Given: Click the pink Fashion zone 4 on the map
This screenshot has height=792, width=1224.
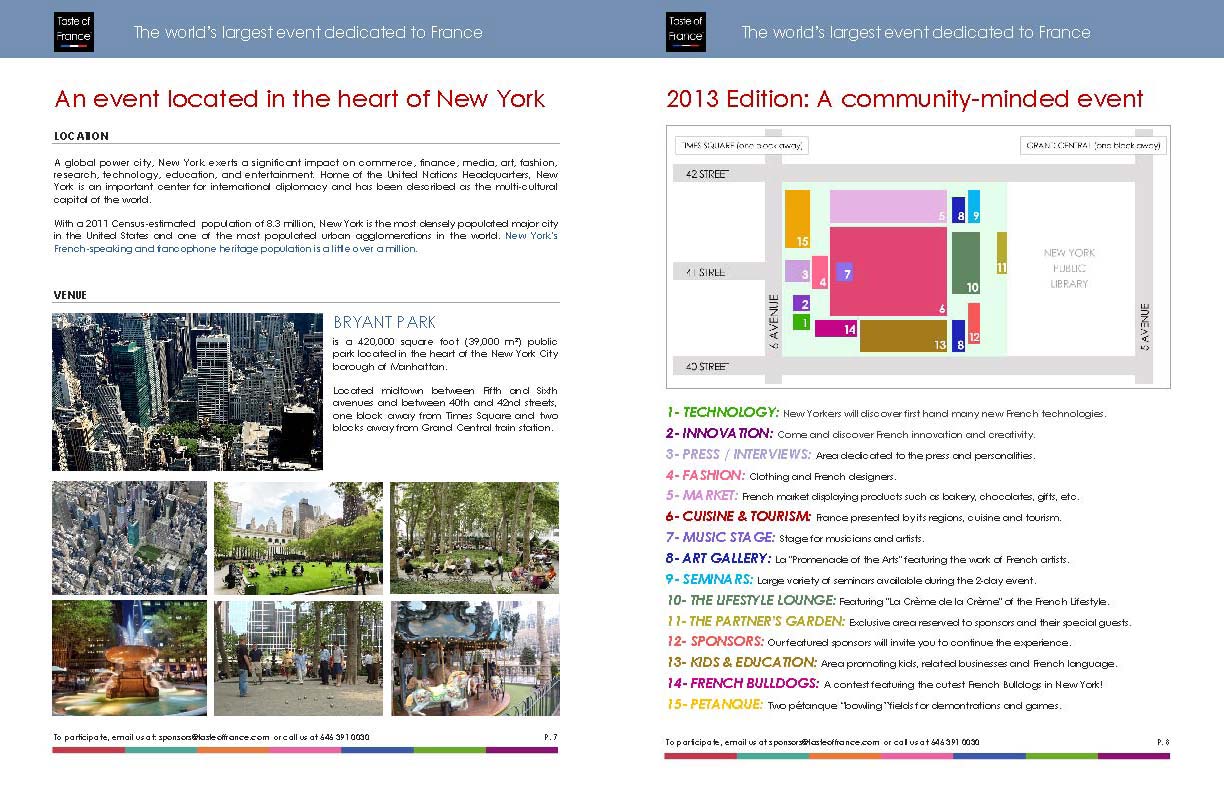Looking at the screenshot, I should pos(820,272).
